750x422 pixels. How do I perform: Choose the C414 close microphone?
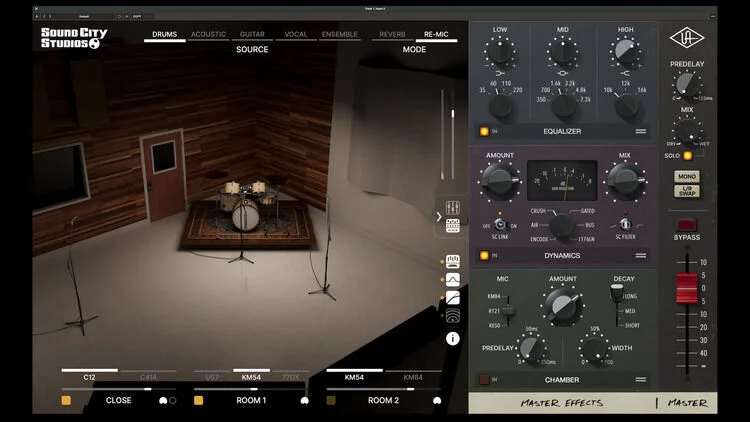point(148,375)
